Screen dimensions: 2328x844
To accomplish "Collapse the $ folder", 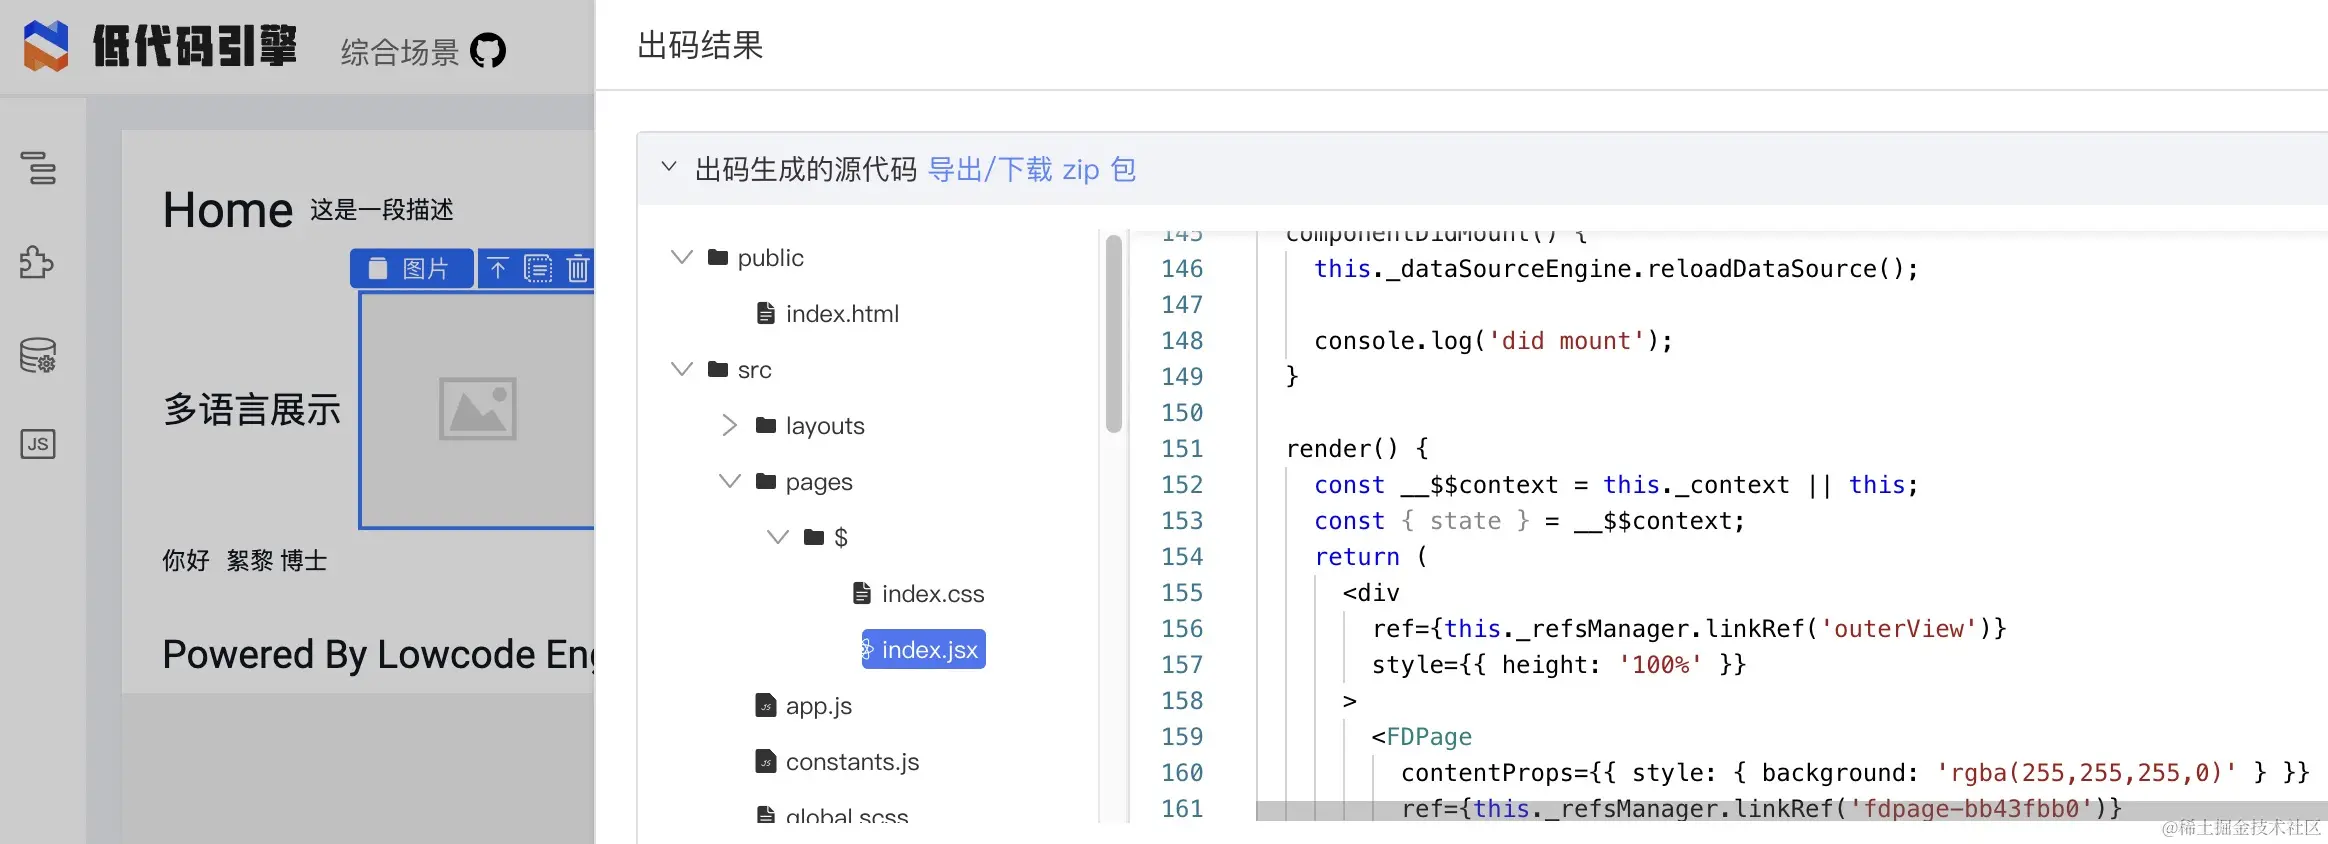I will pos(778,537).
